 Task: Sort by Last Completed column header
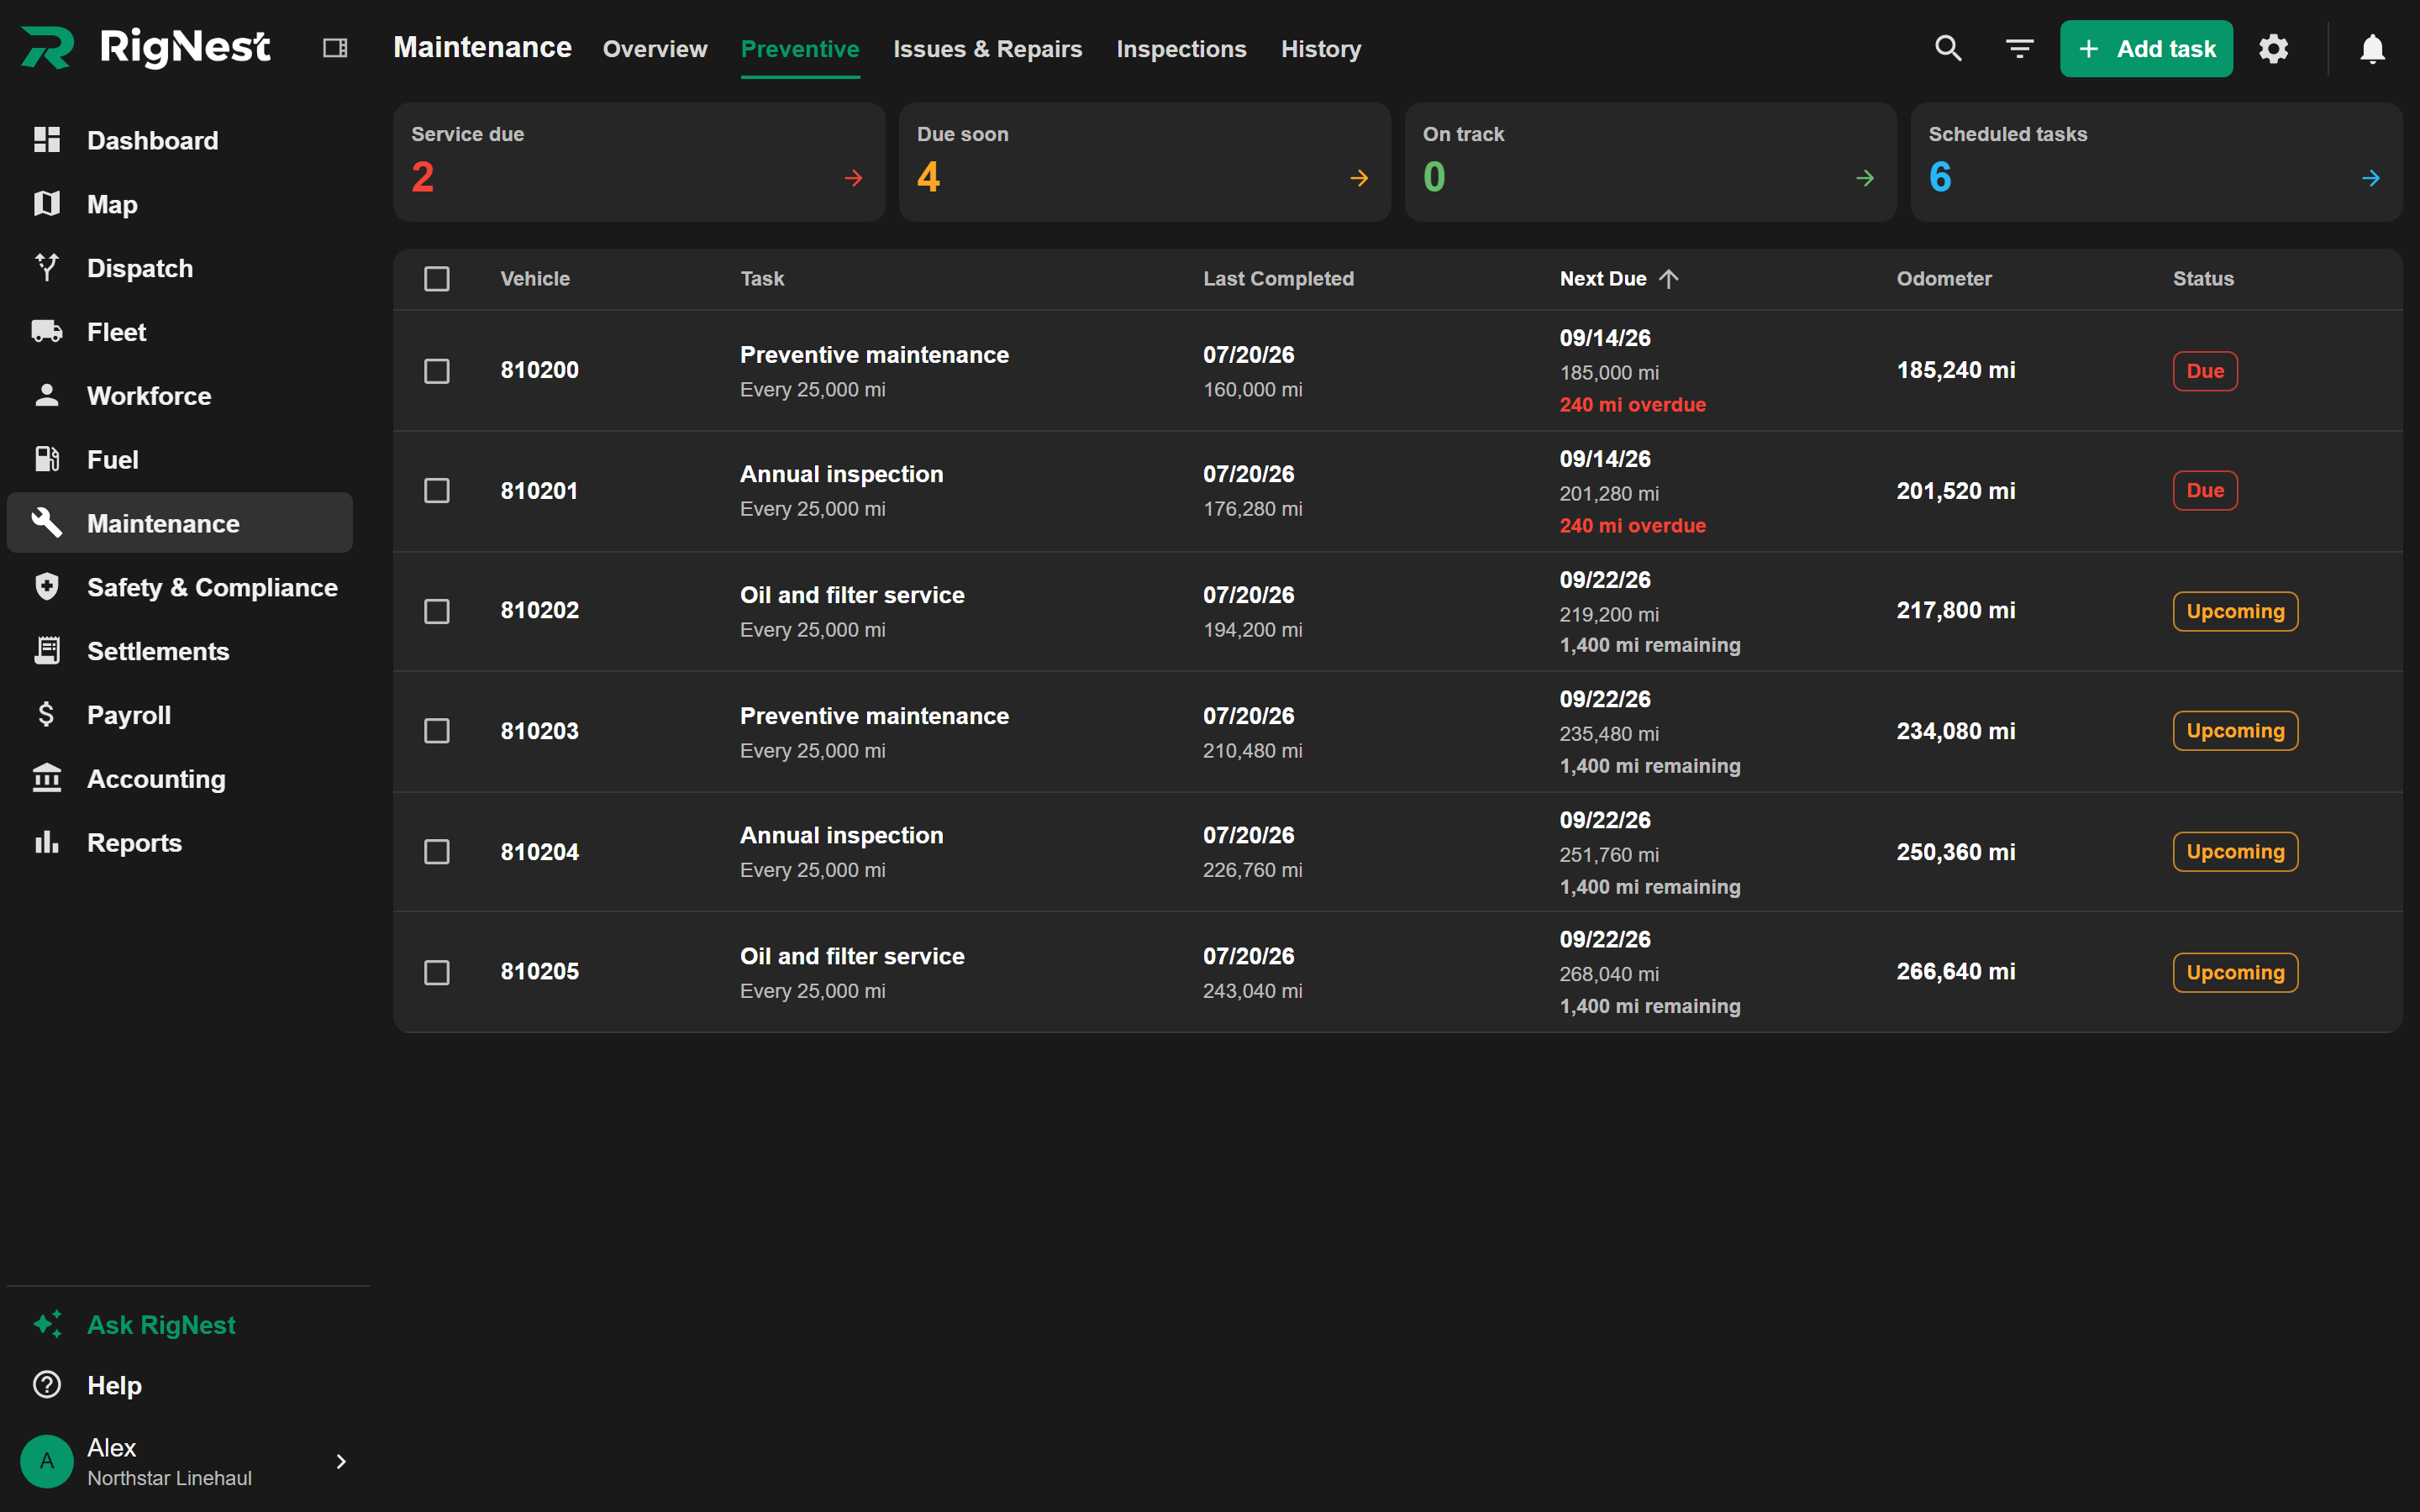click(1278, 279)
